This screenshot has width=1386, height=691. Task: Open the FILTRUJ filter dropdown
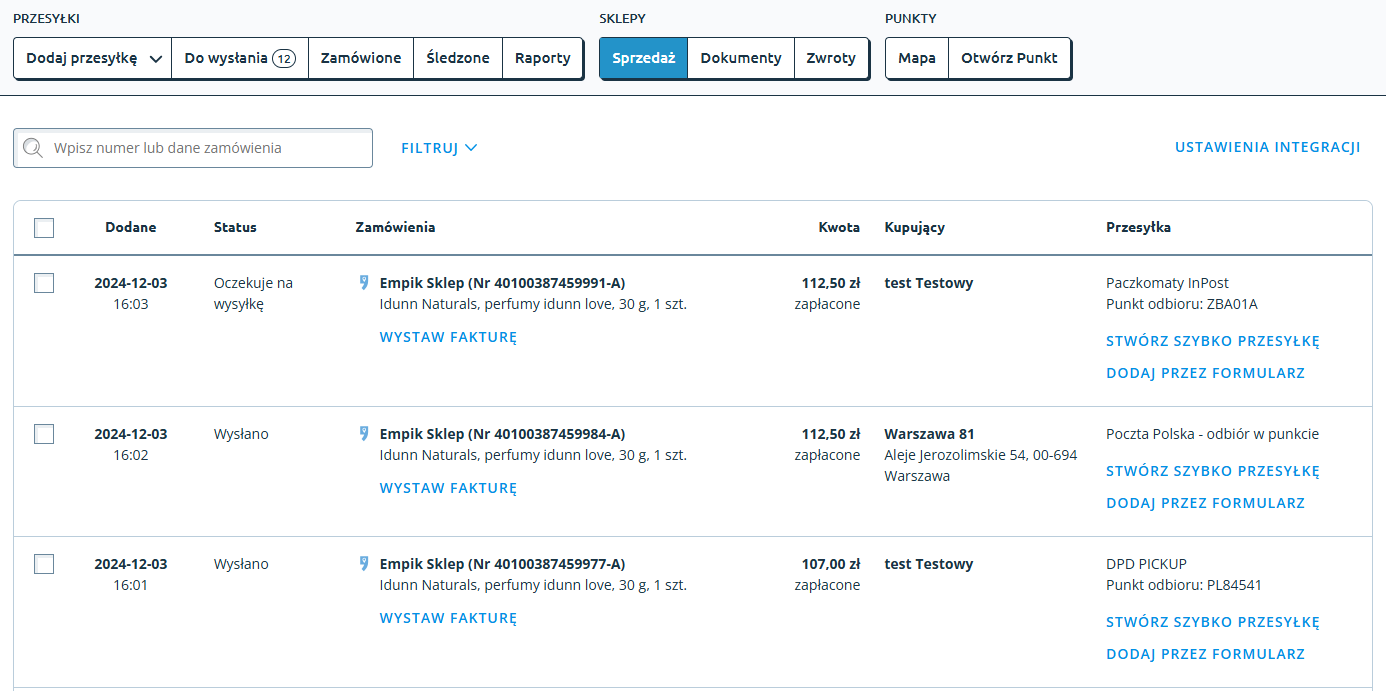coord(439,148)
